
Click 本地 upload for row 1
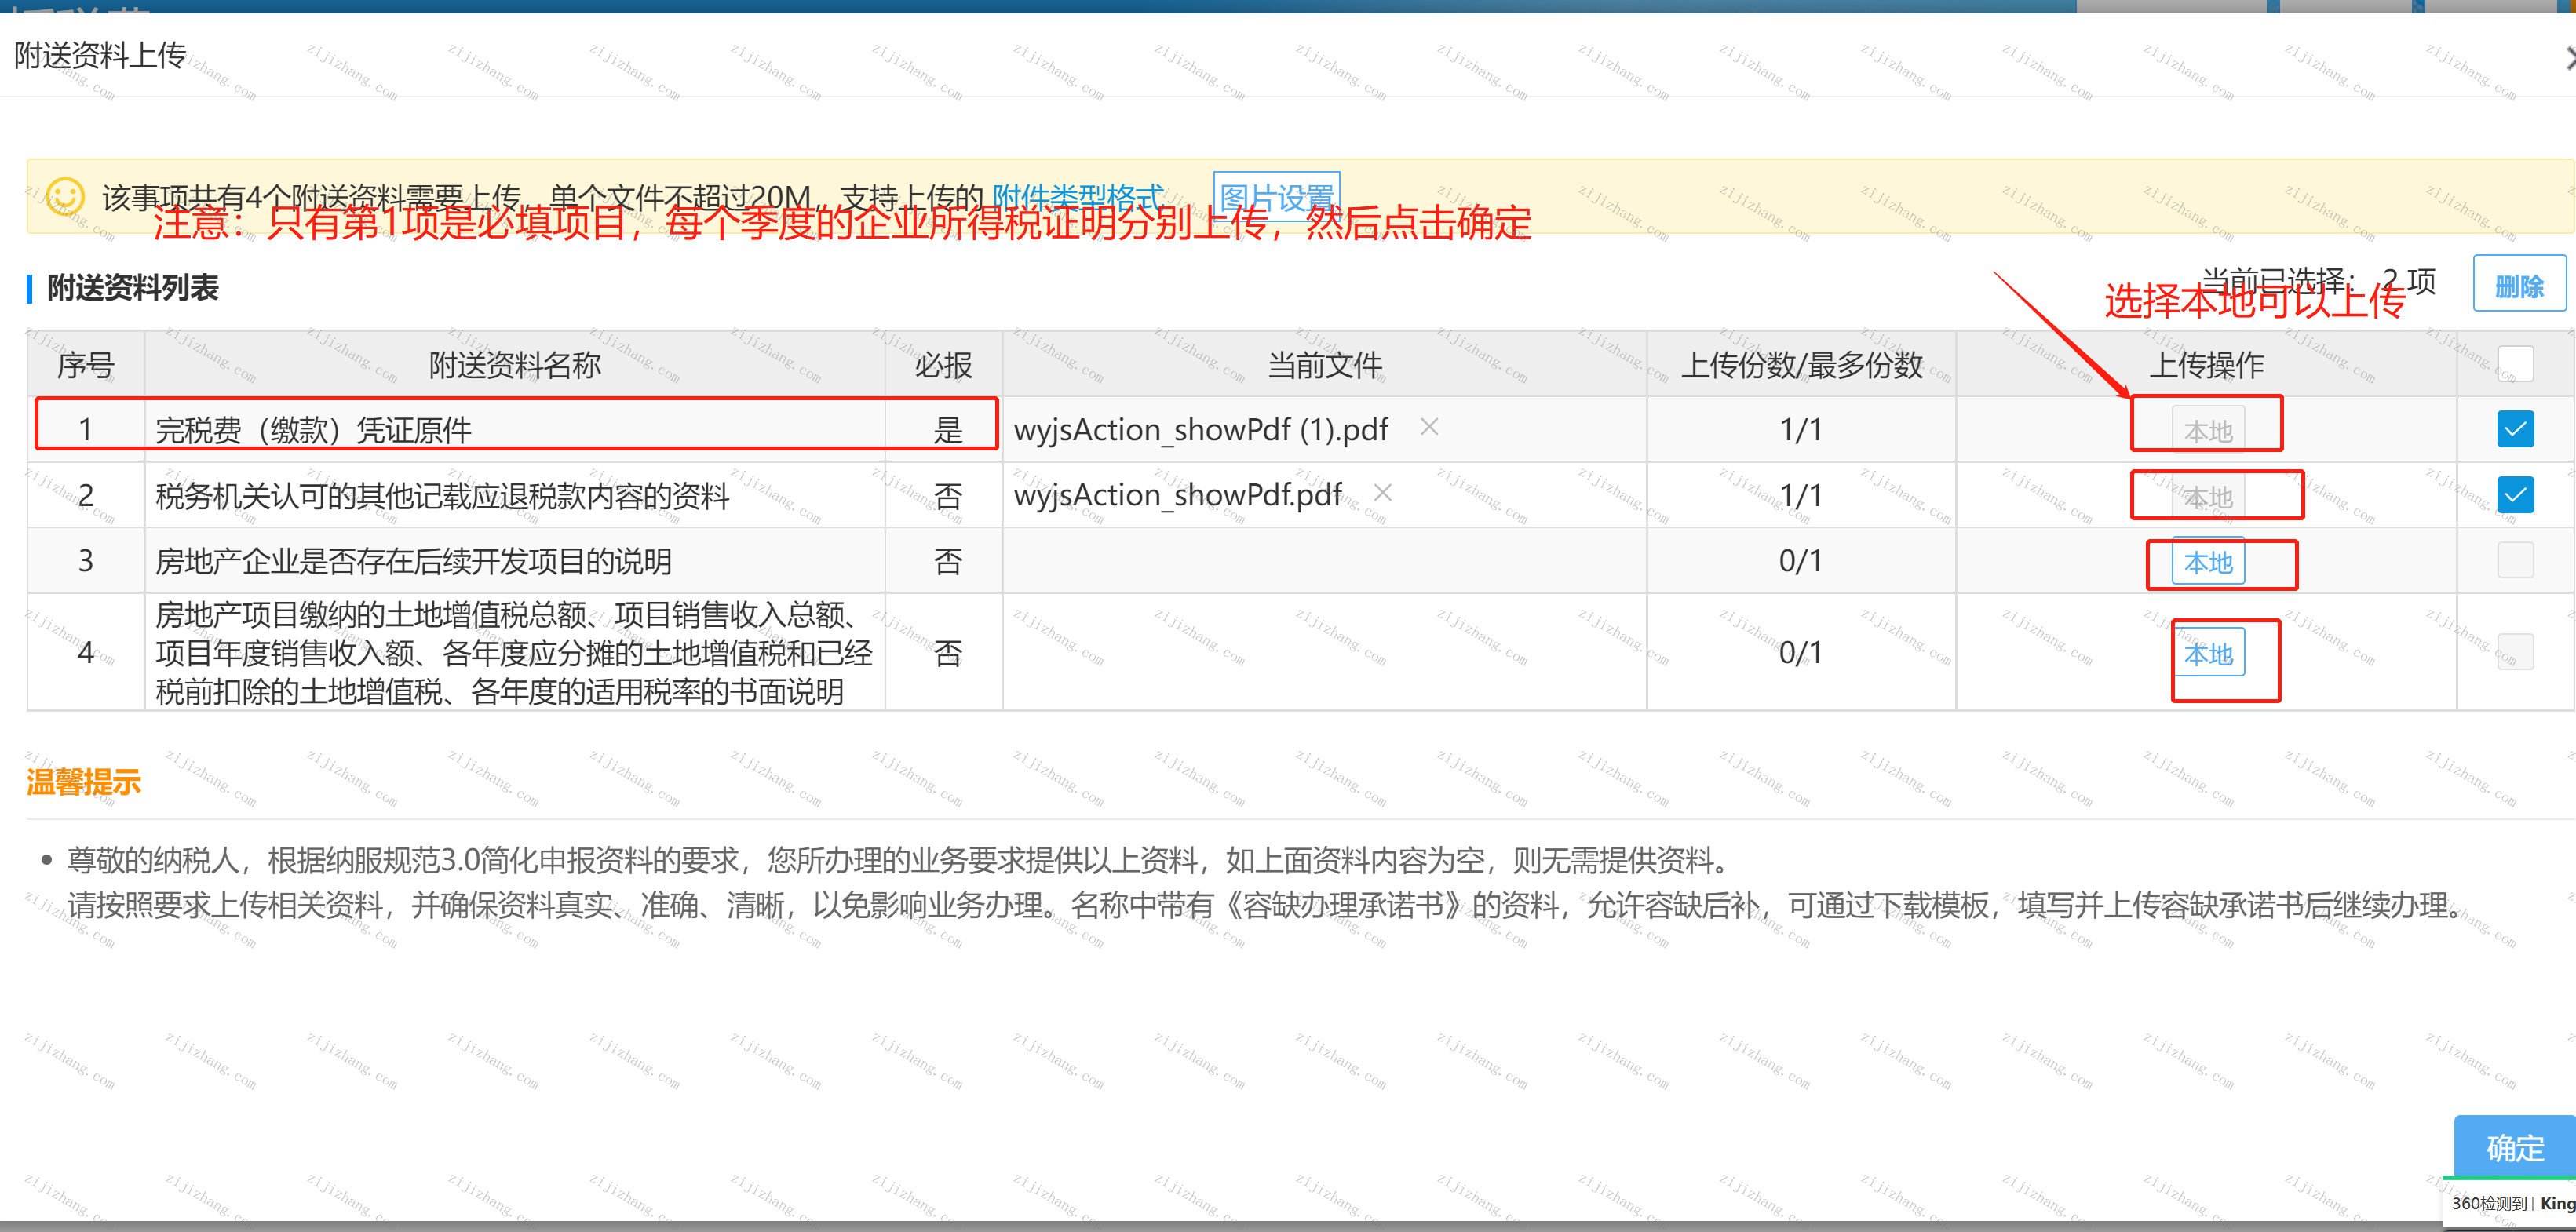2208,430
